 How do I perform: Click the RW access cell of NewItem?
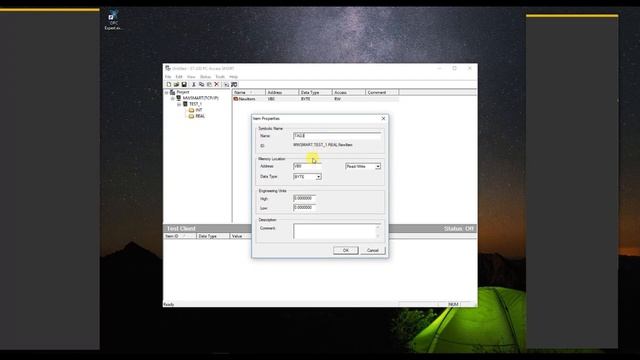[338, 99]
